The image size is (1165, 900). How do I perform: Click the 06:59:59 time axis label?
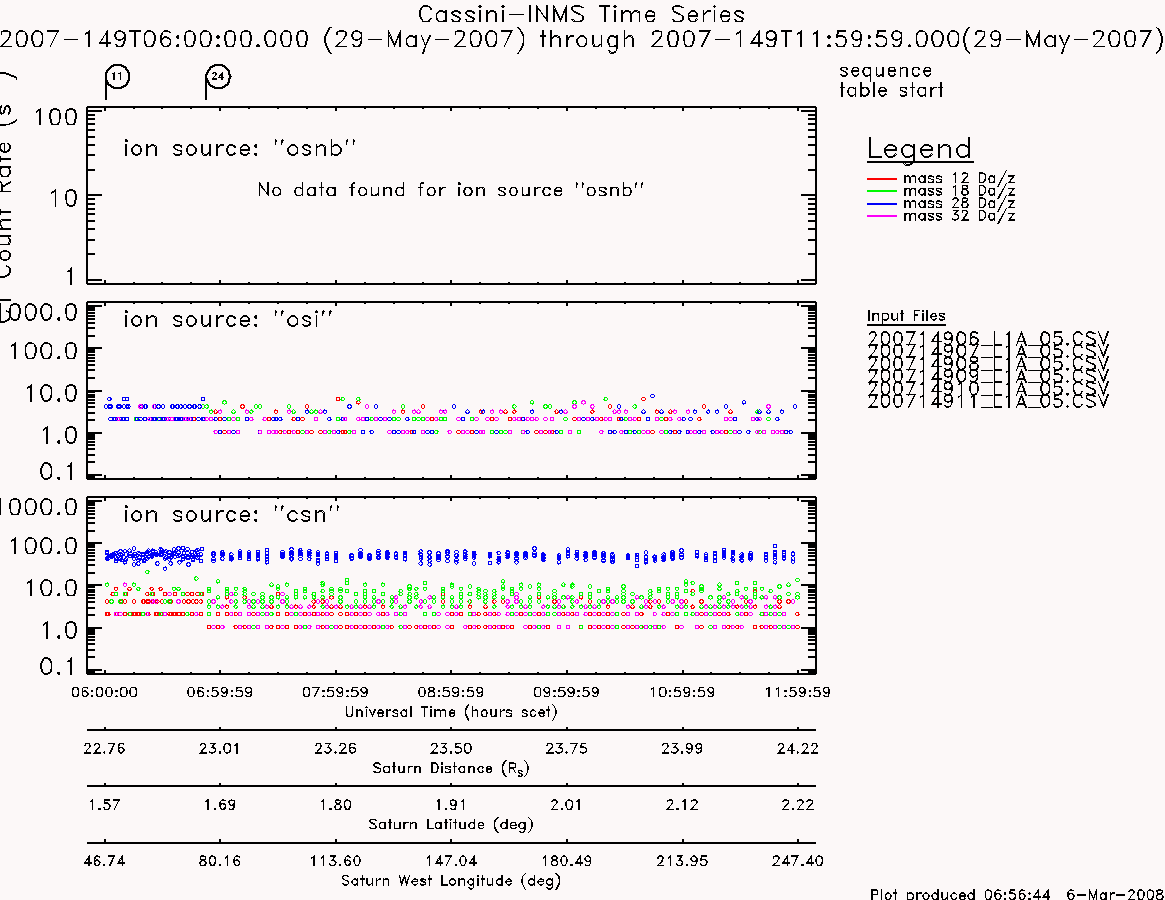click(x=219, y=692)
